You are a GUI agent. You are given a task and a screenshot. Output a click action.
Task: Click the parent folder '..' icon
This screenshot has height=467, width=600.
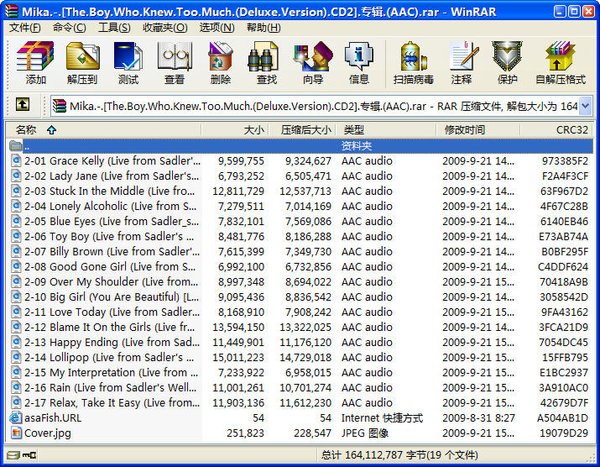(x=16, y=146)
